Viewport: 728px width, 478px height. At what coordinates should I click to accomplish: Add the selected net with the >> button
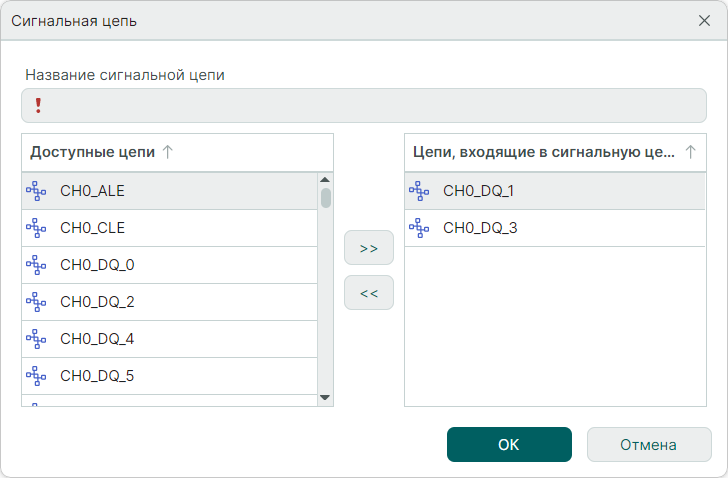368,248
